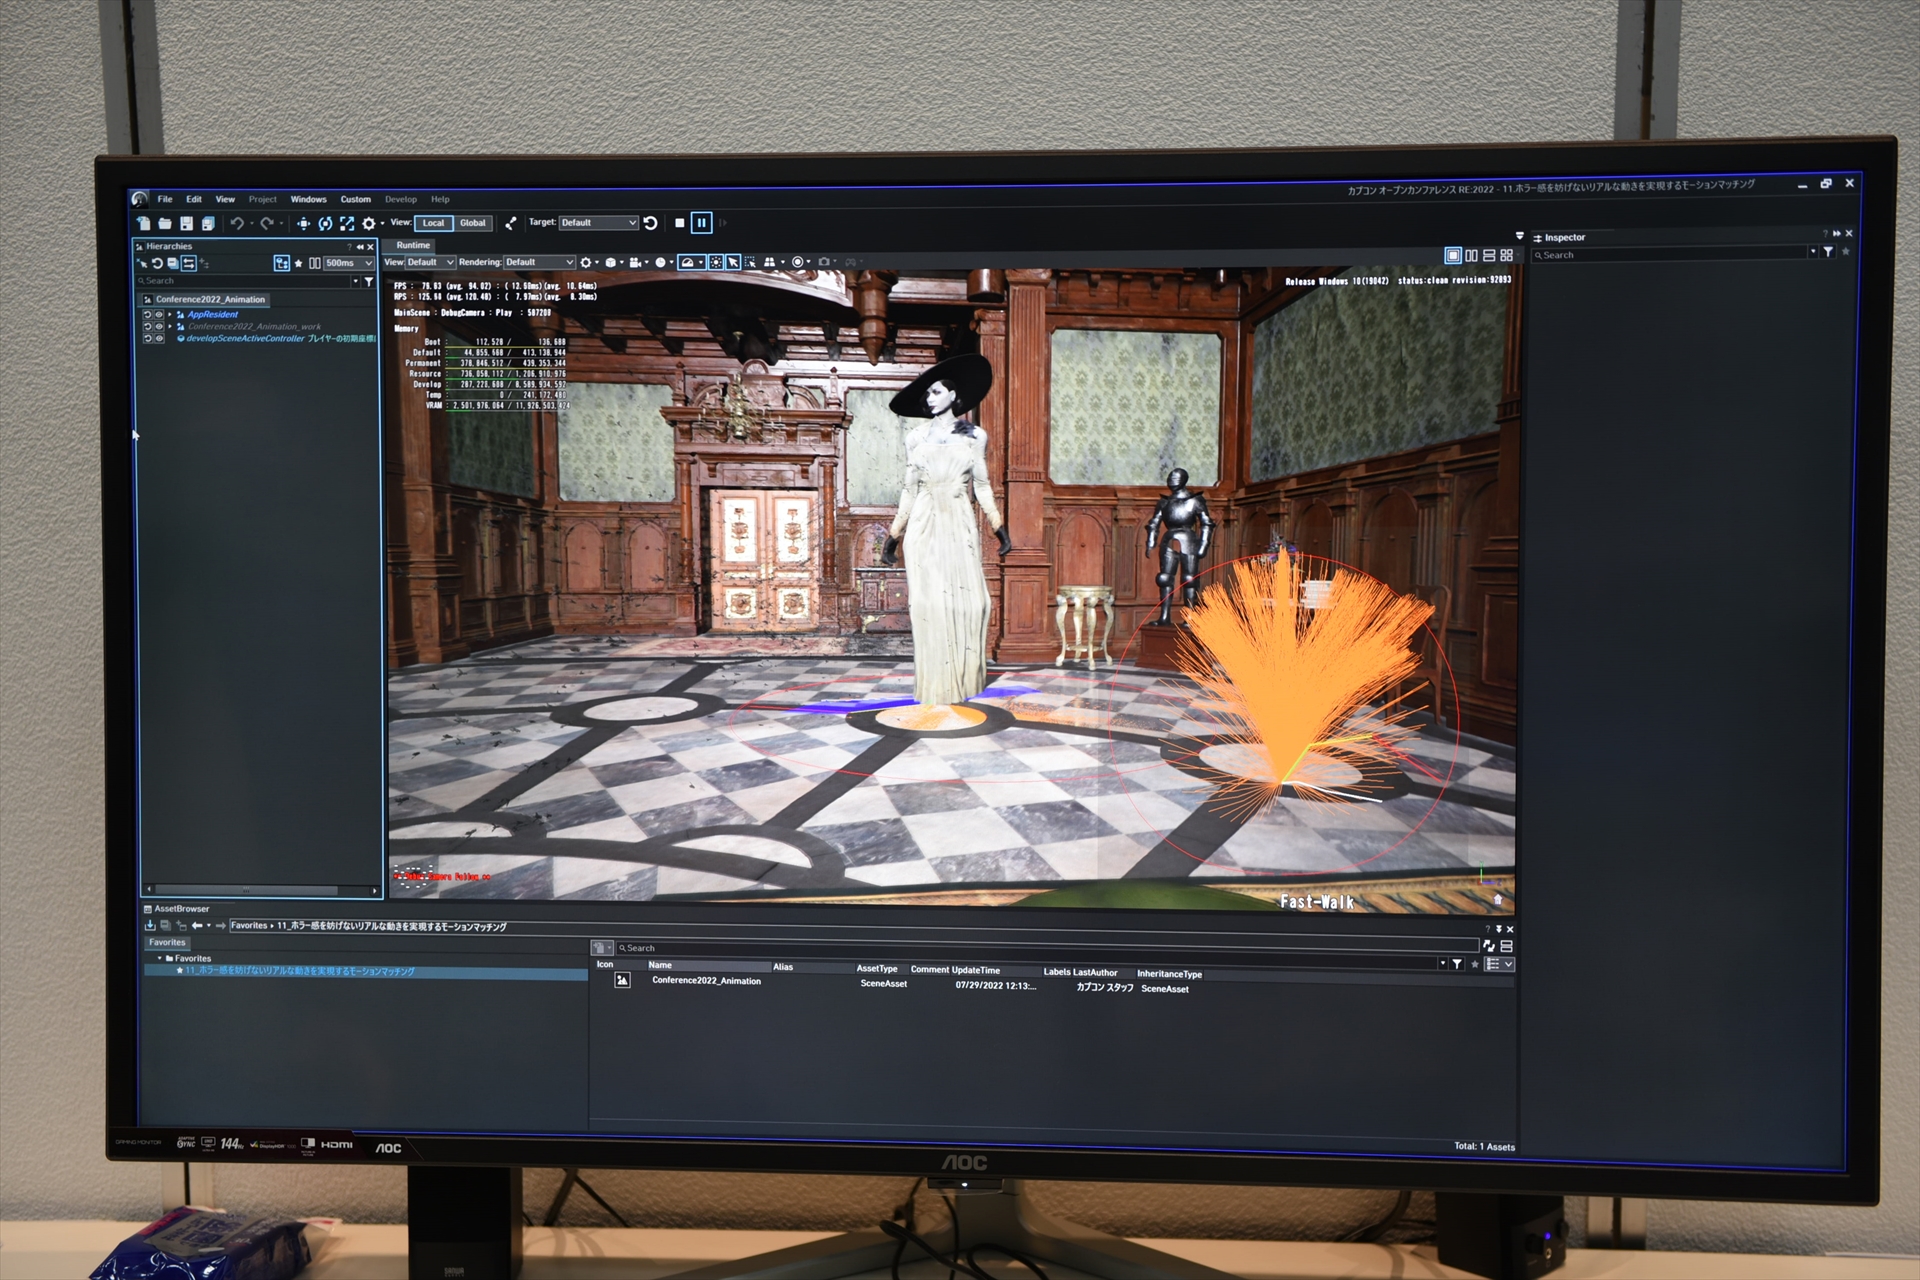Click the Name column header in AssetBrowser
Image resolution: width=1920 pixels, height=1280 pixels.
660,966
